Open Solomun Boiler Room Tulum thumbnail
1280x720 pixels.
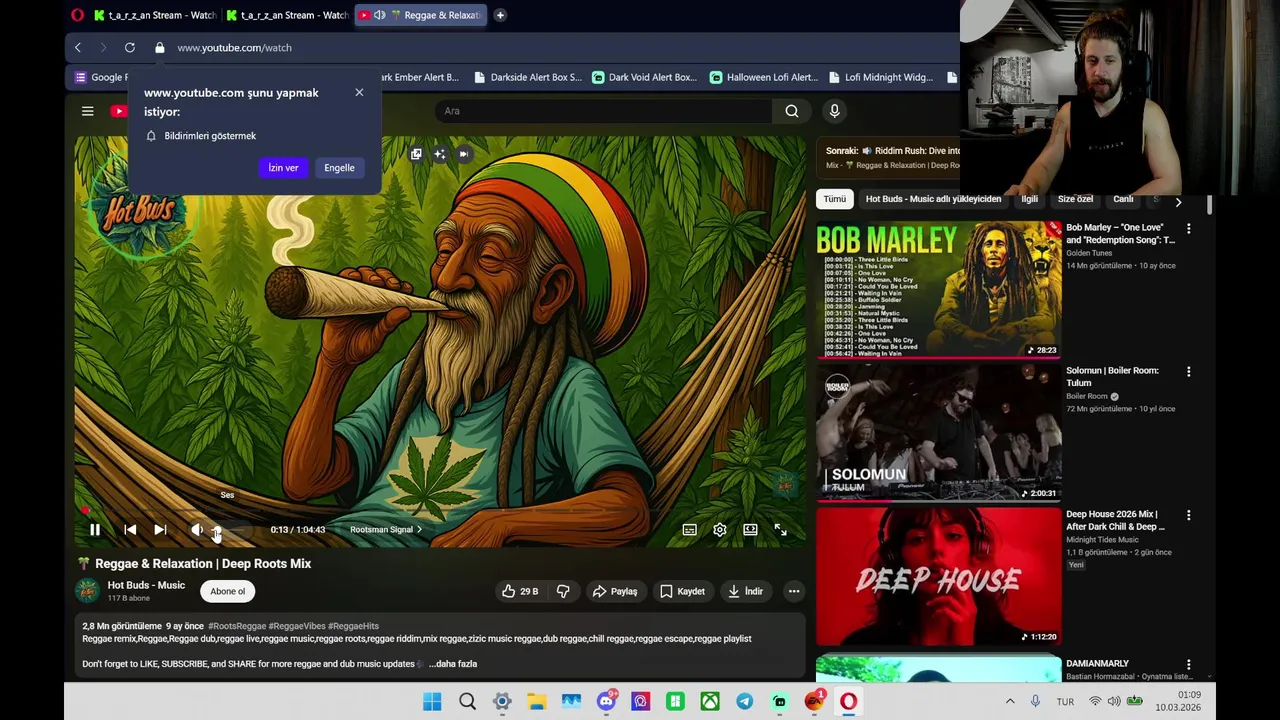tap(939, 432)
